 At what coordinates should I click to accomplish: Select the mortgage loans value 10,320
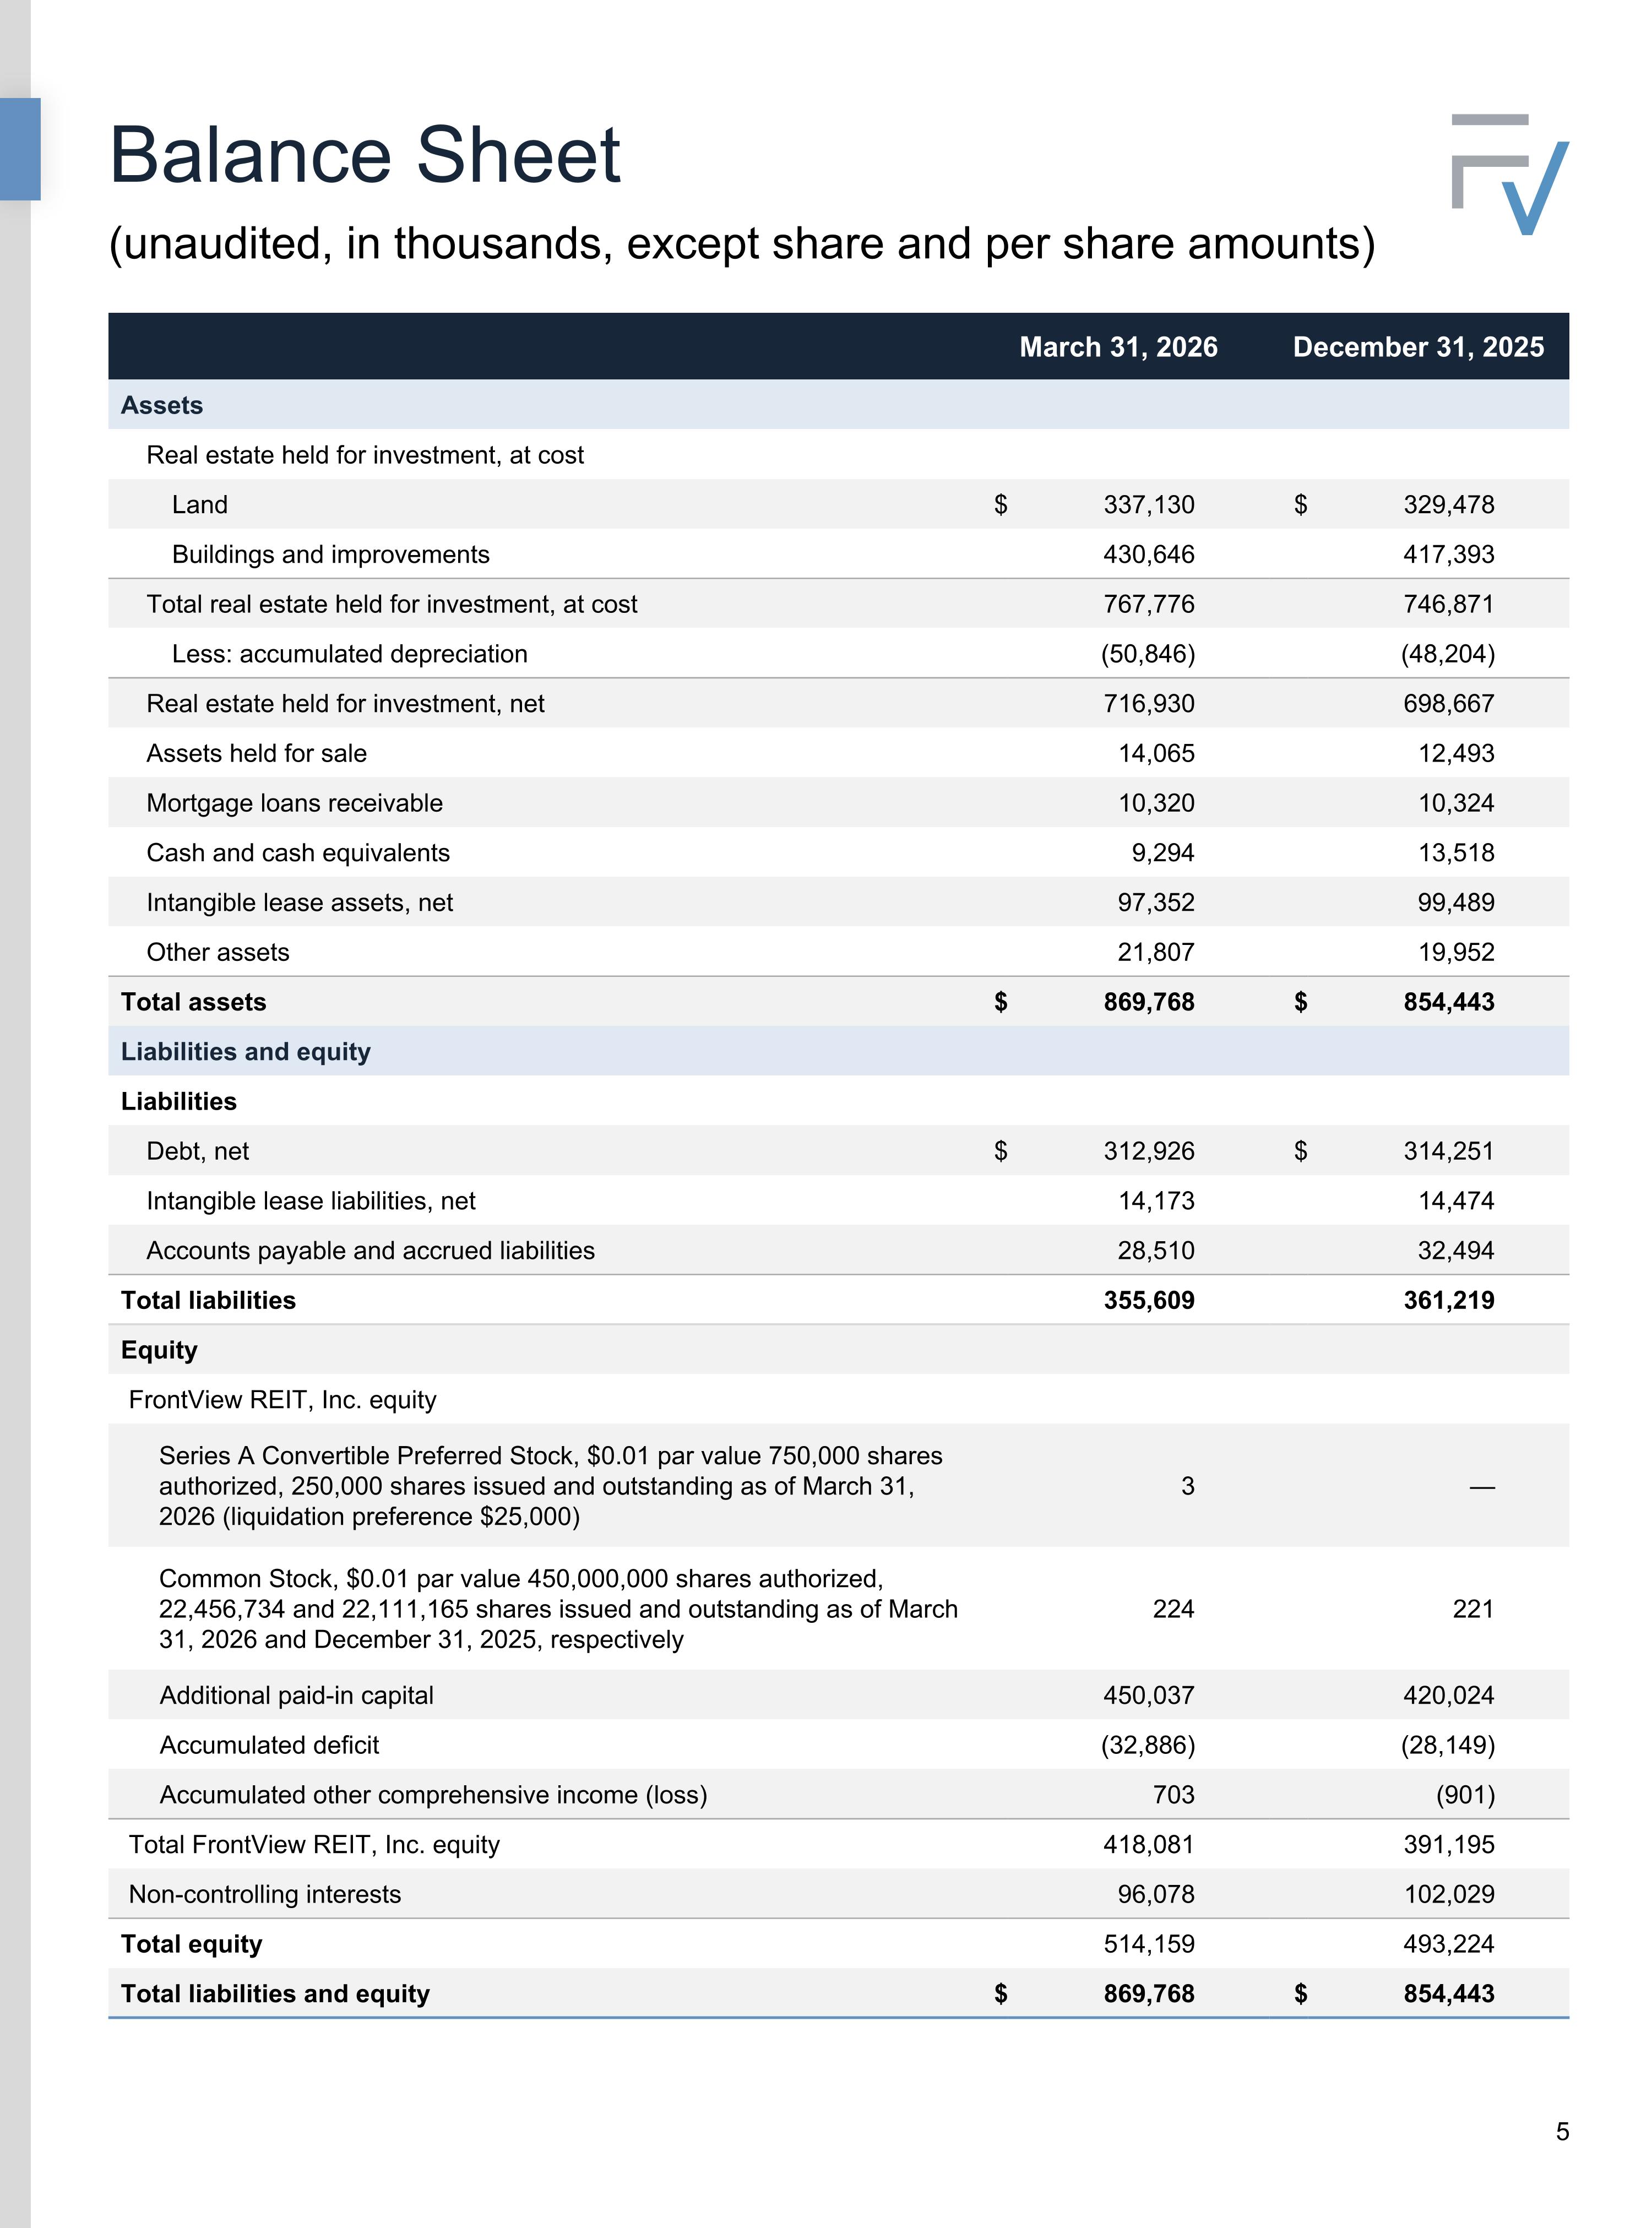(1156, 803)
